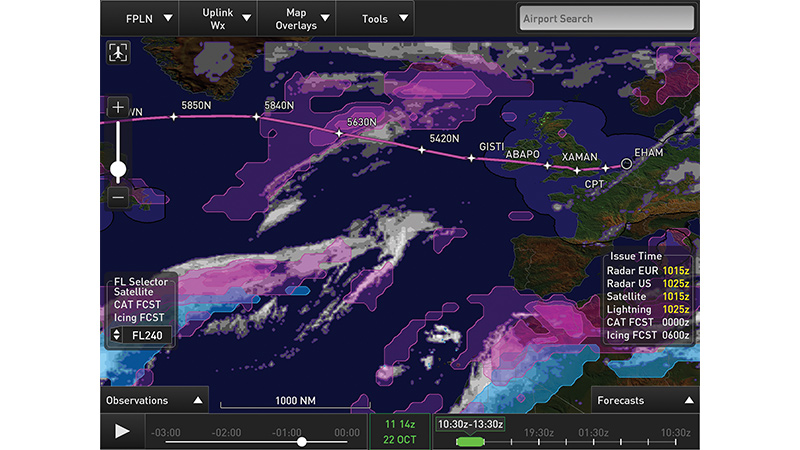Click Icing FCST in the FL Selector panel
The image size is (800, 450).
139,317
